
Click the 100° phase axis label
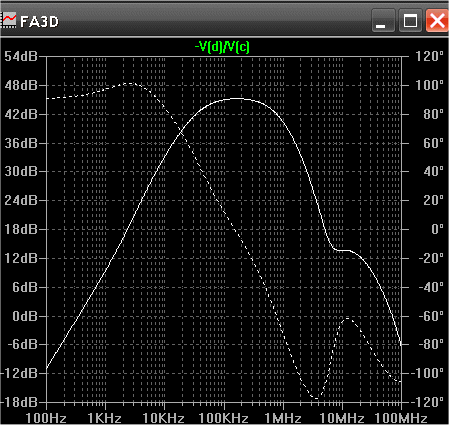click(x=430, y=85)
